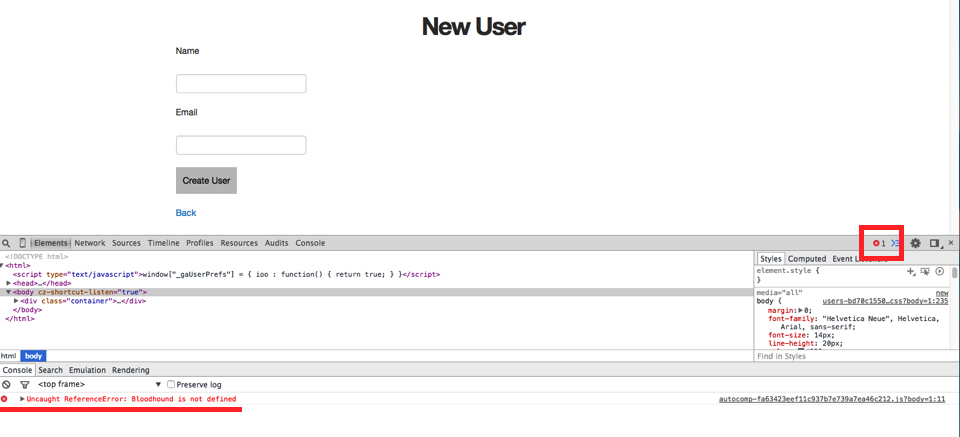This screenshot has height=437, width=960.
Task: Close the DevTools panel
Action: [951, 243]
